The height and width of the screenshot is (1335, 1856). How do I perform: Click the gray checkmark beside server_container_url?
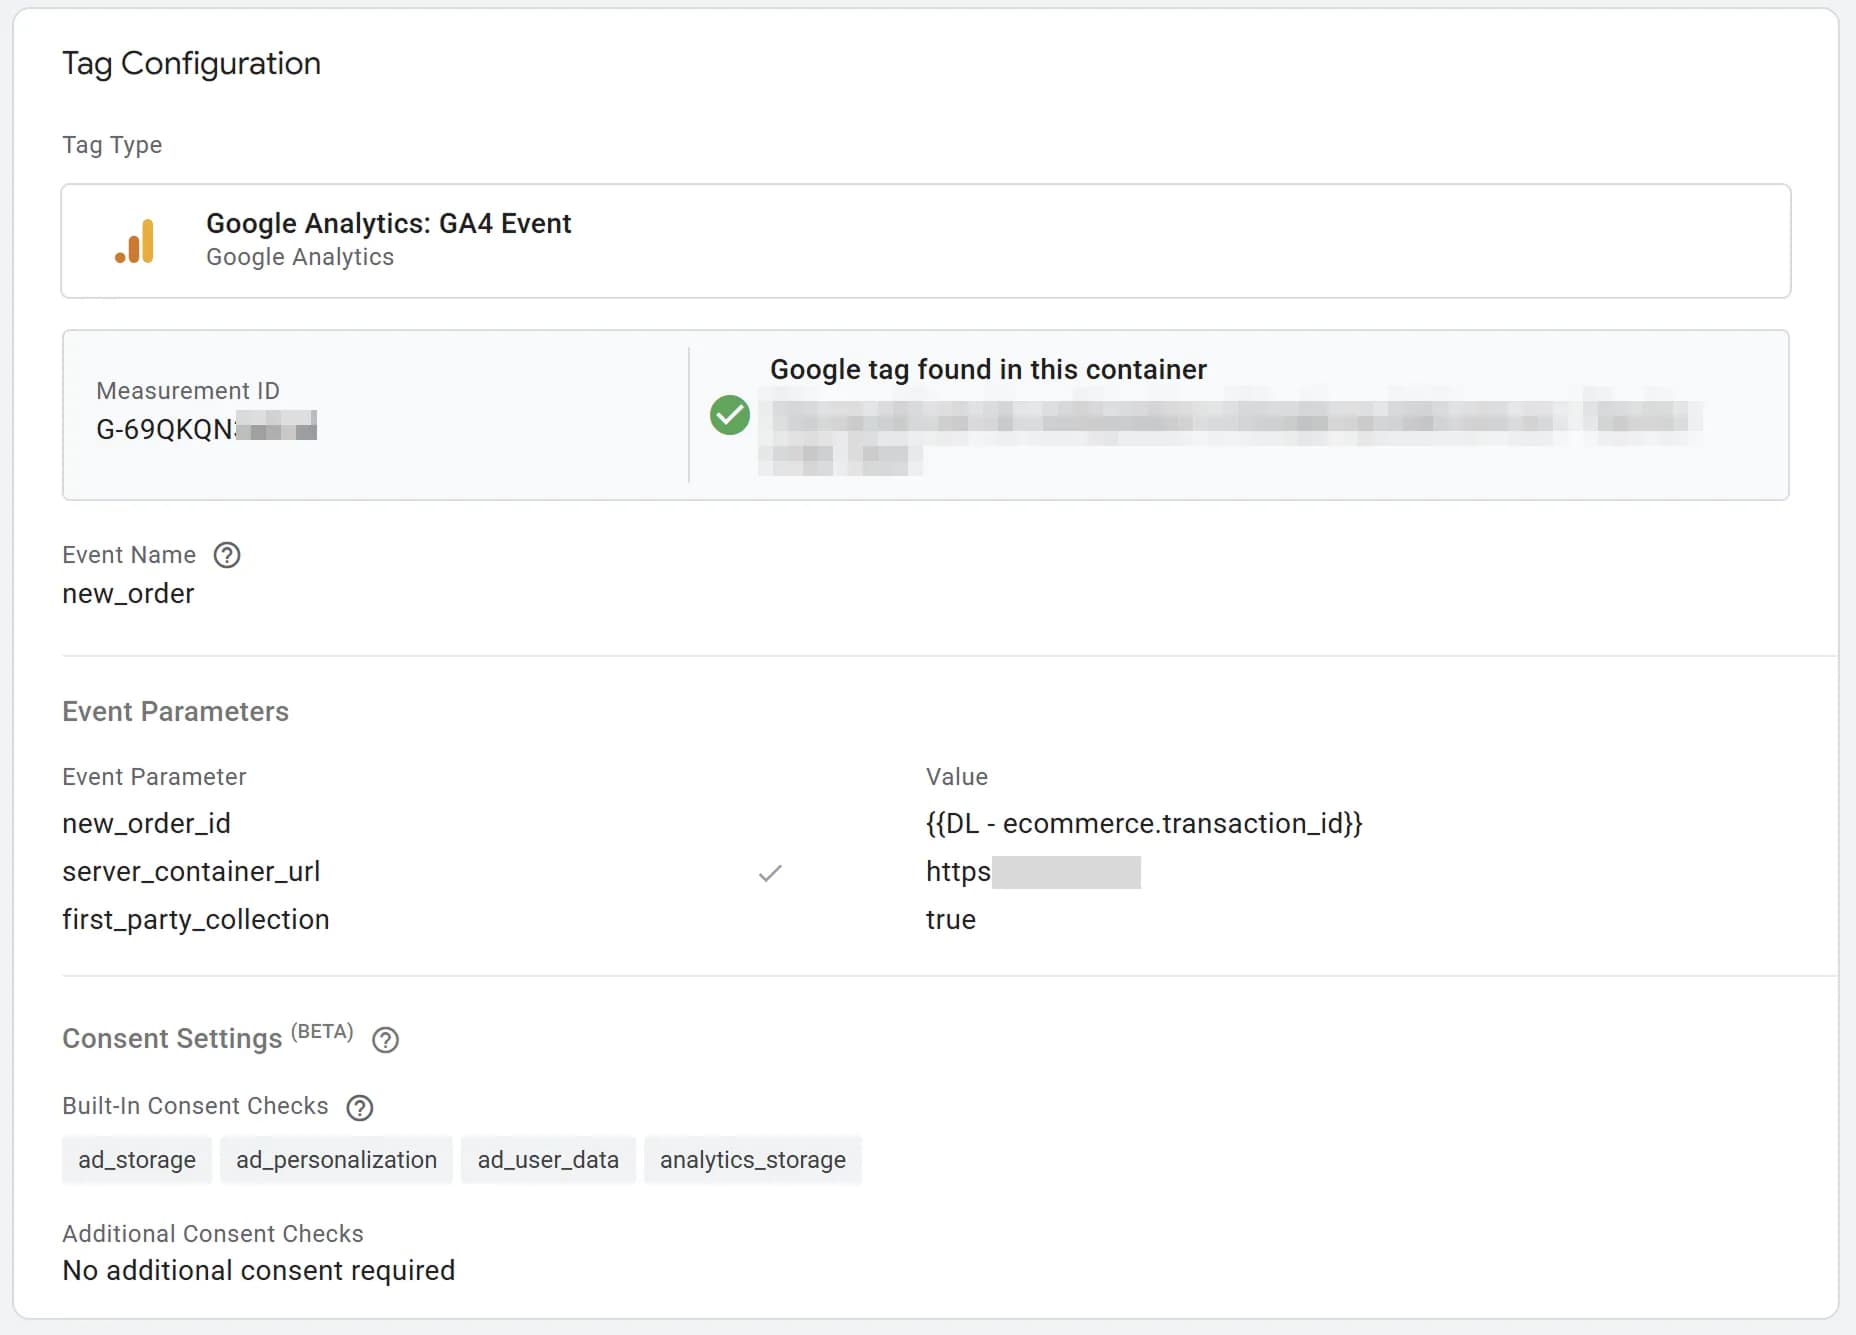click(770, 873)
